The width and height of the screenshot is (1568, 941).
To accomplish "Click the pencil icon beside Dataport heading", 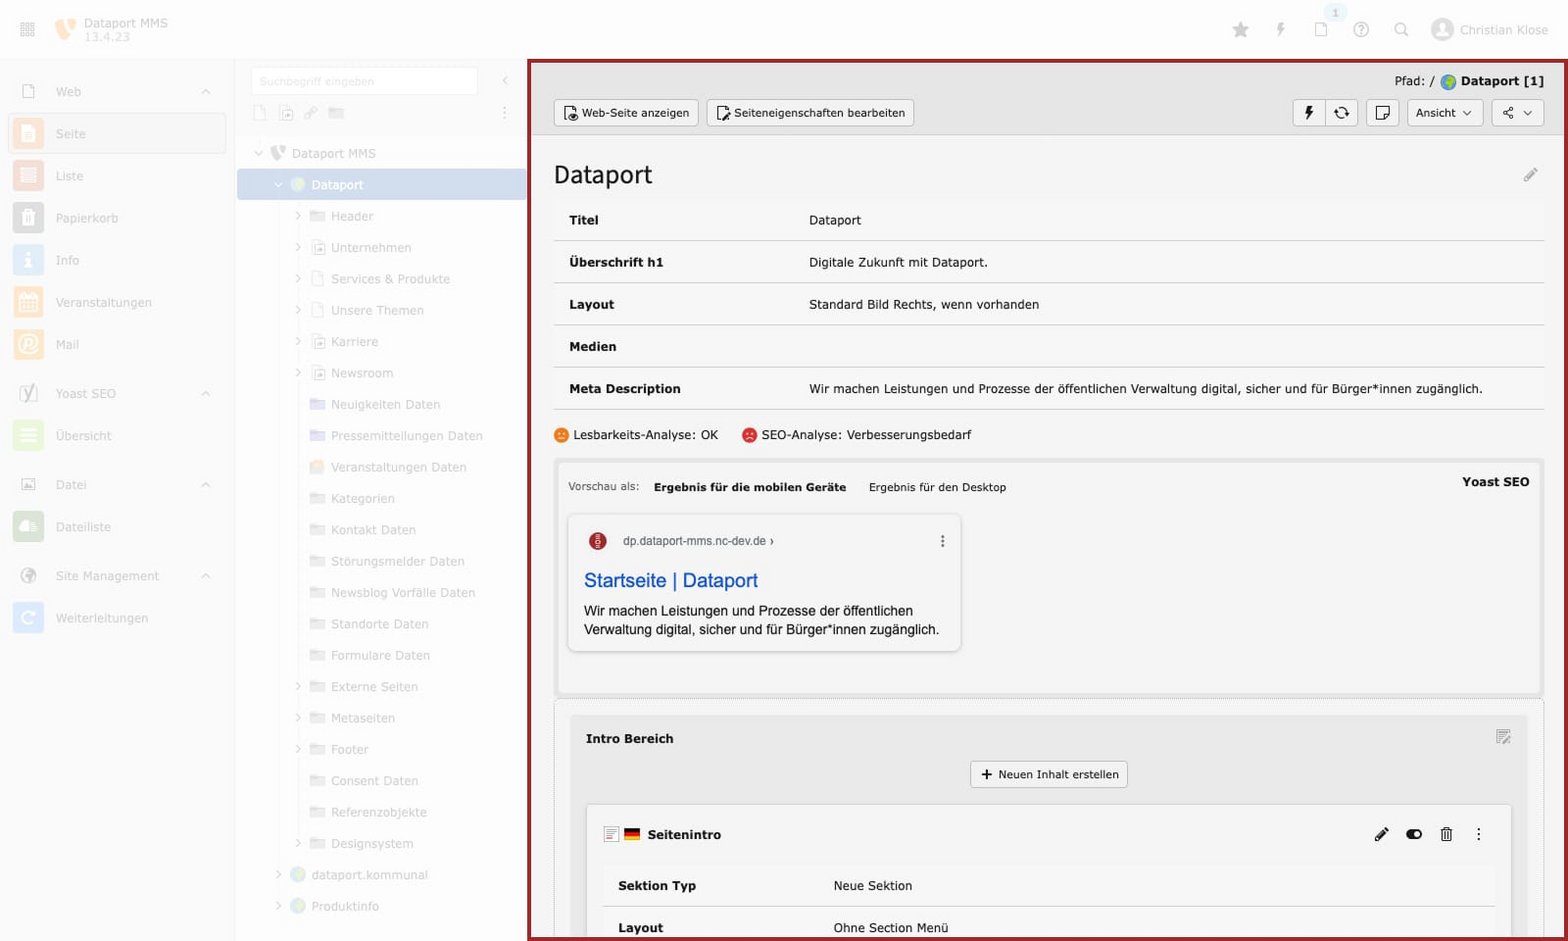I will point(1530,175).
